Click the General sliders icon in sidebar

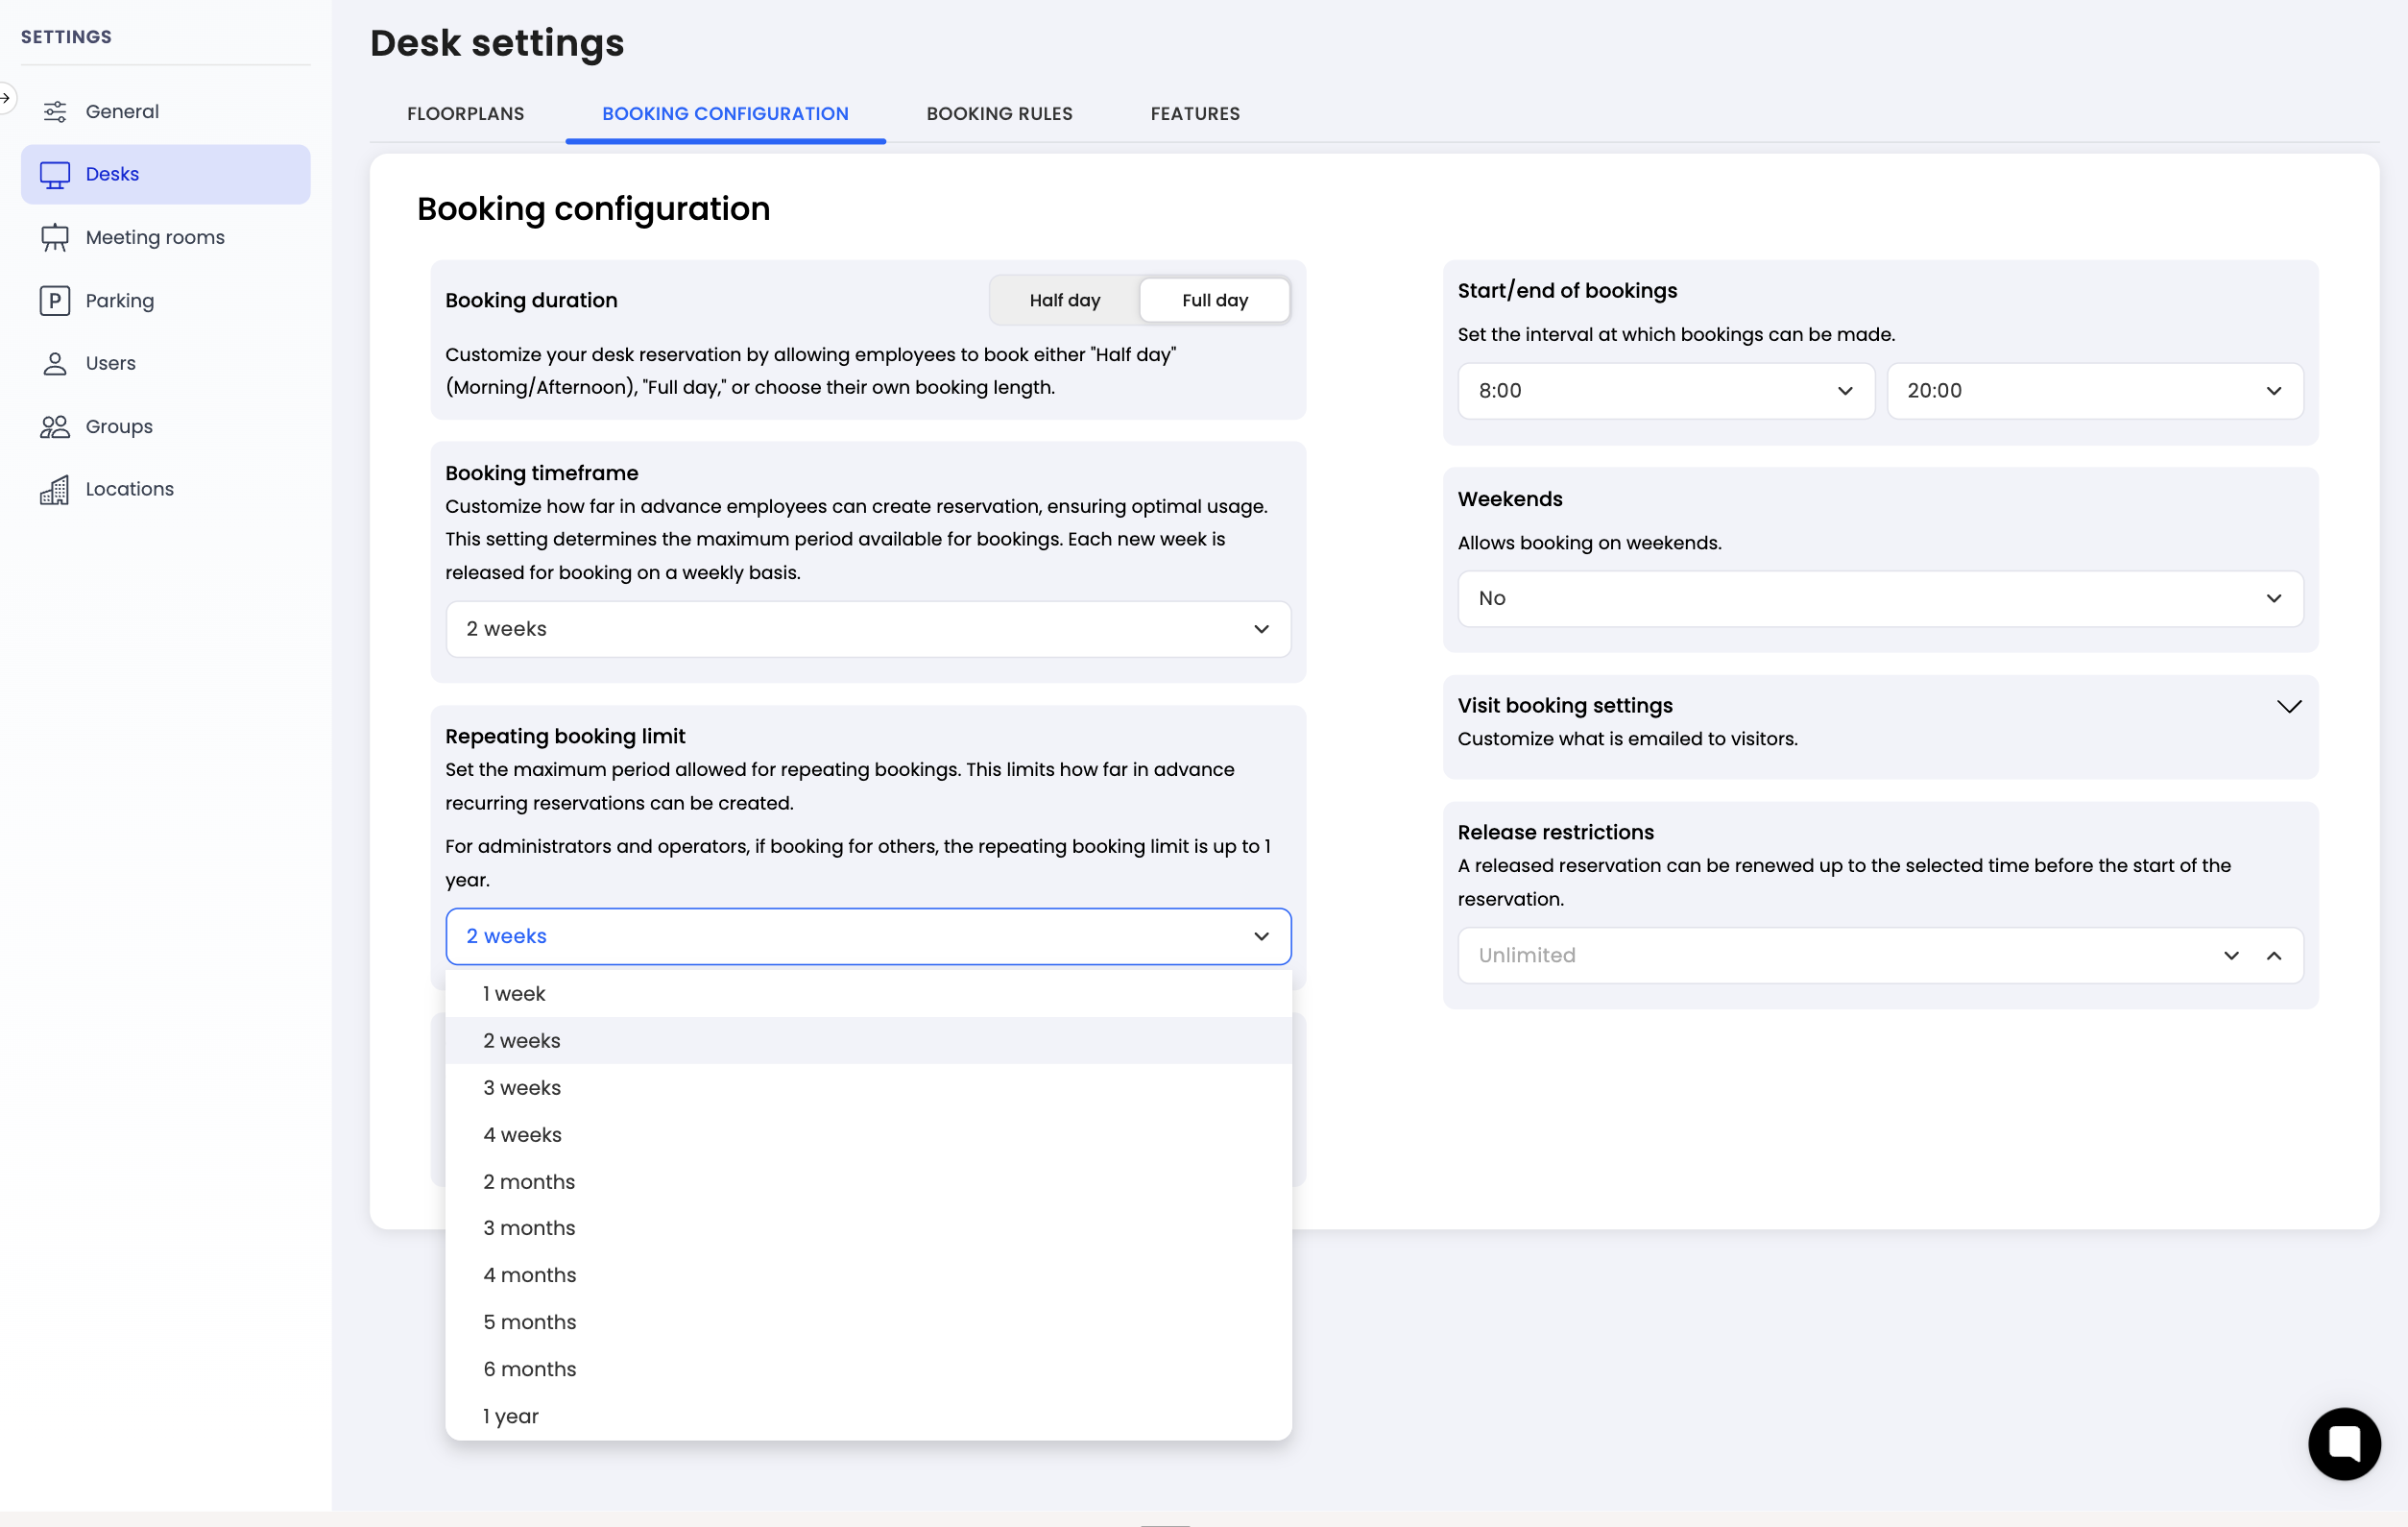(55, 111)
